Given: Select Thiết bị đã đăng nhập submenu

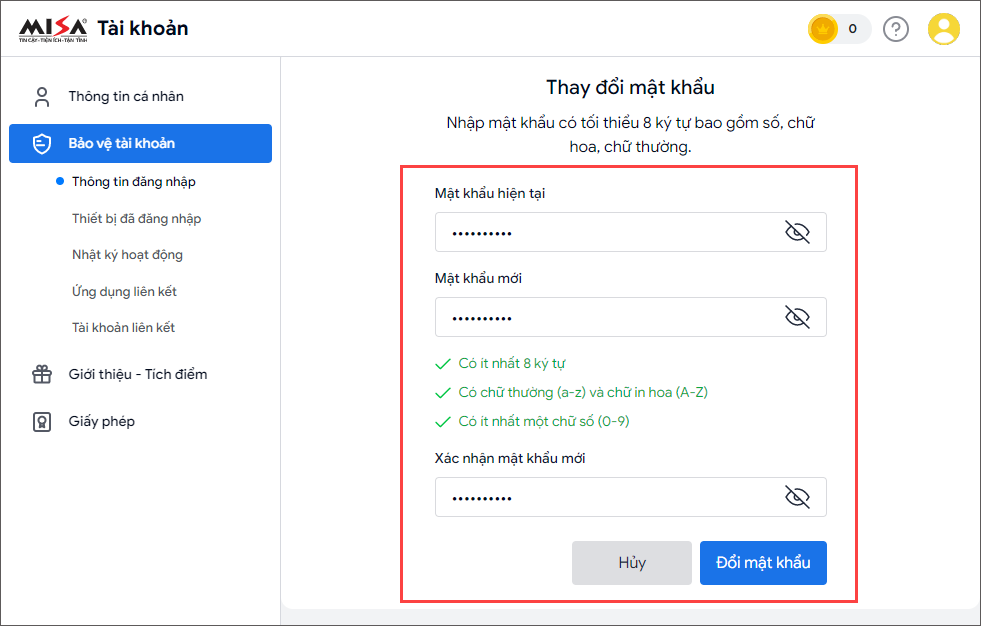Looking at the screenshot, I should [137, 219].
